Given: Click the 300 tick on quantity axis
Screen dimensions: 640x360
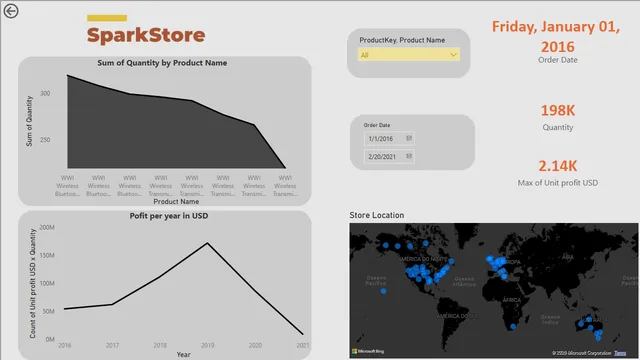Looking at the screenshot, I should pyautogui.click(x=45, y=93).
